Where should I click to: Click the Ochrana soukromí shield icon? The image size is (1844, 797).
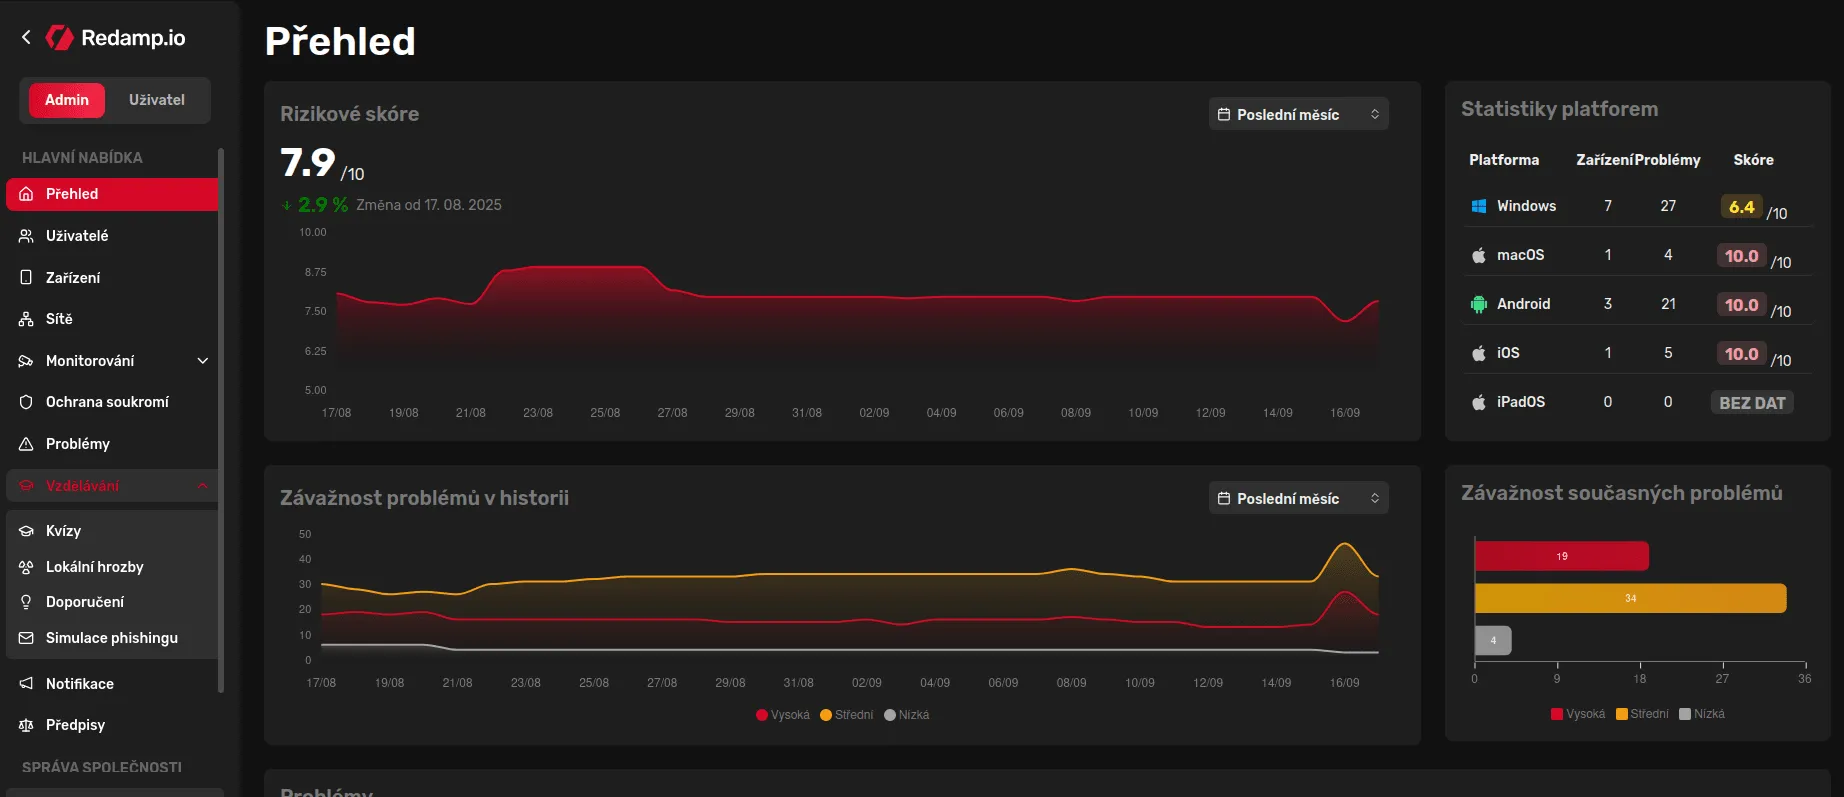[26, 402]
